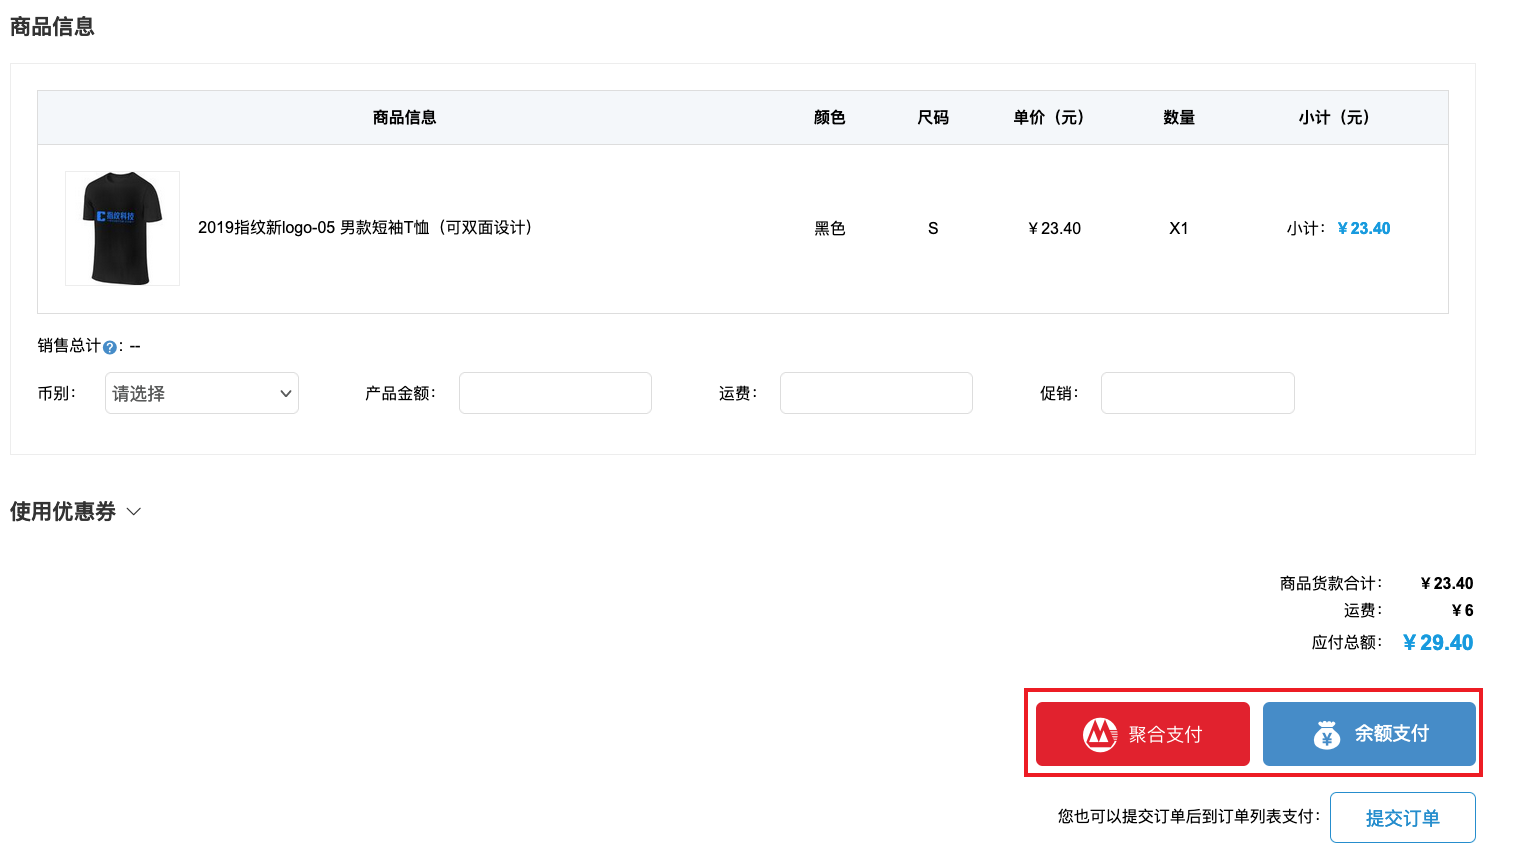Click the 数量 column header
This screenshot has height=852, width=1514.
pos(1179,117)
